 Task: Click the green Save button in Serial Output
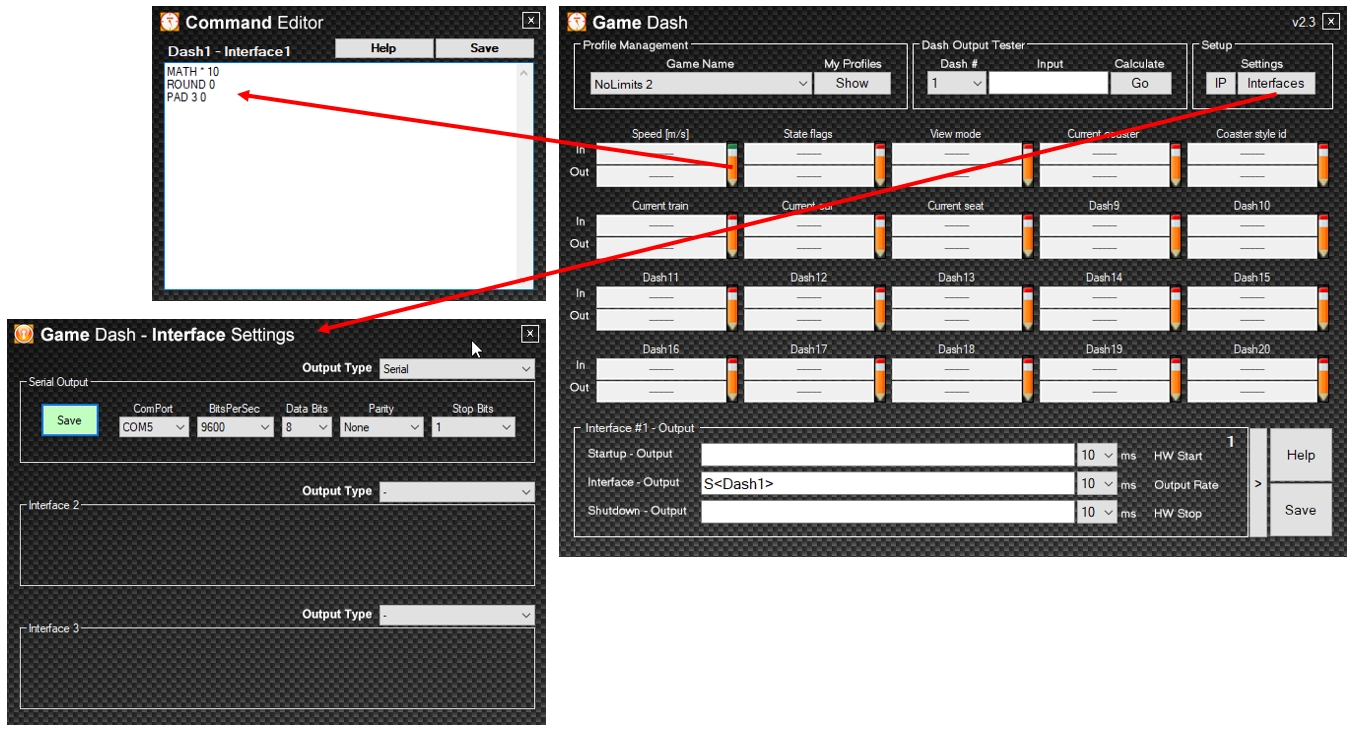pos(69,420)
